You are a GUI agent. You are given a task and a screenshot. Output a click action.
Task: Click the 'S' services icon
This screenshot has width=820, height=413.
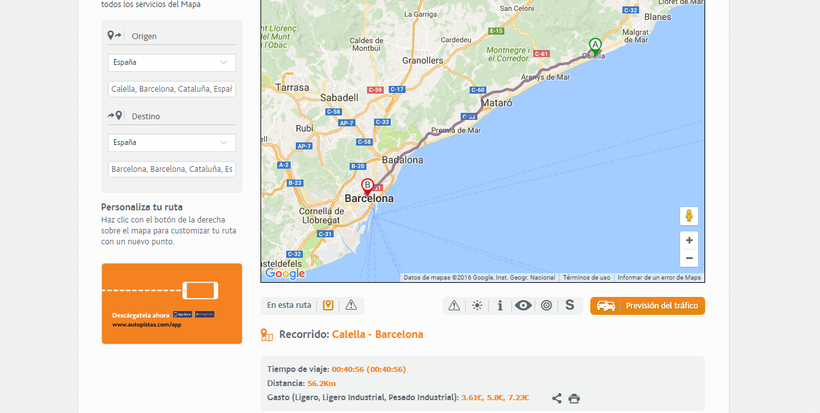point(569,305)
